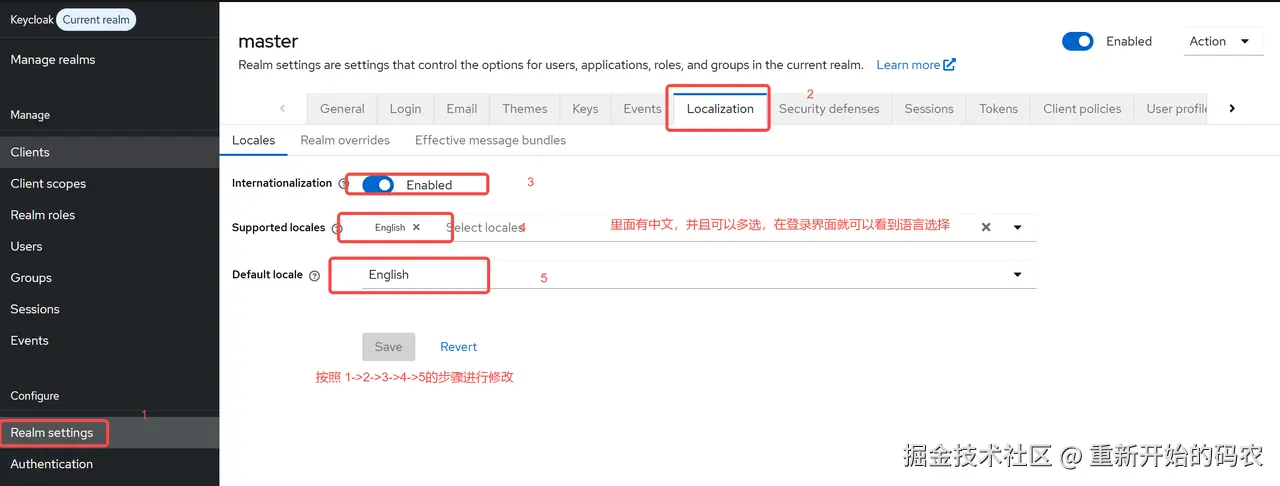The height and width of the screenshot is (486, 1280).
Task: Toggle the Internationalization Enabled switch
Action: [x=378, y=185]
